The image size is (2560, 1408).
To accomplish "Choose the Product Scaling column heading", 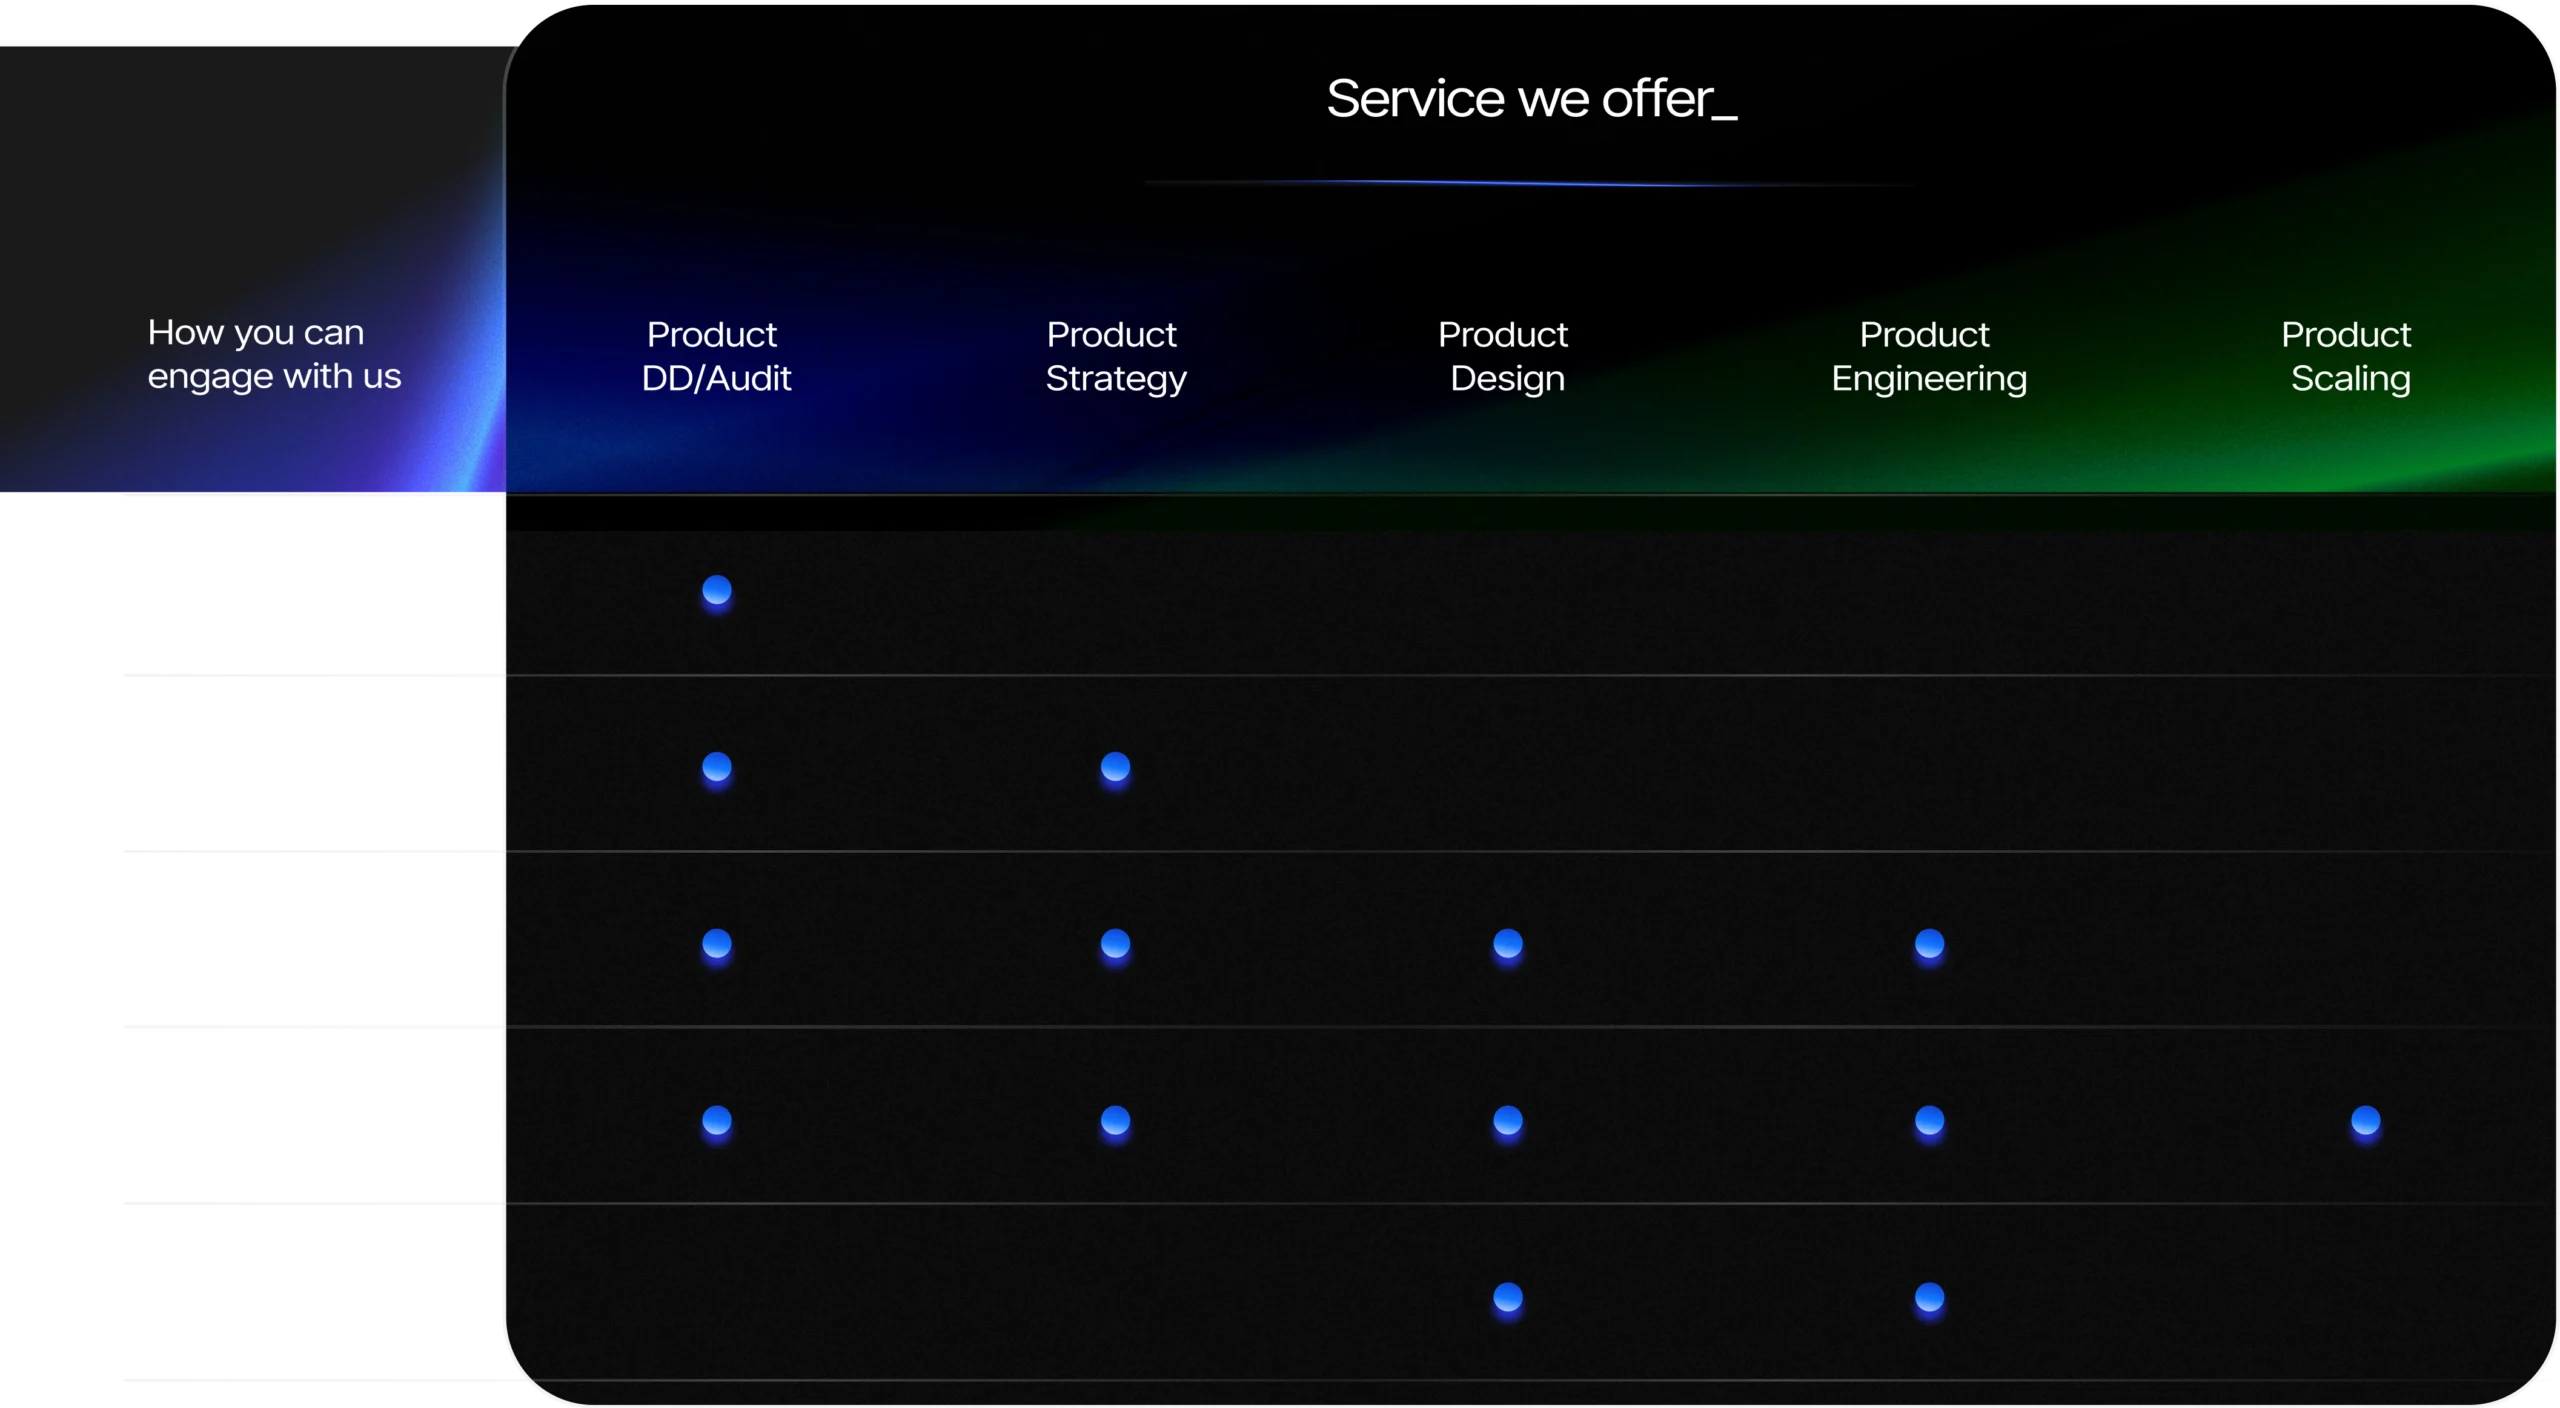I will pyautogui.click(x=2348, y=356).
